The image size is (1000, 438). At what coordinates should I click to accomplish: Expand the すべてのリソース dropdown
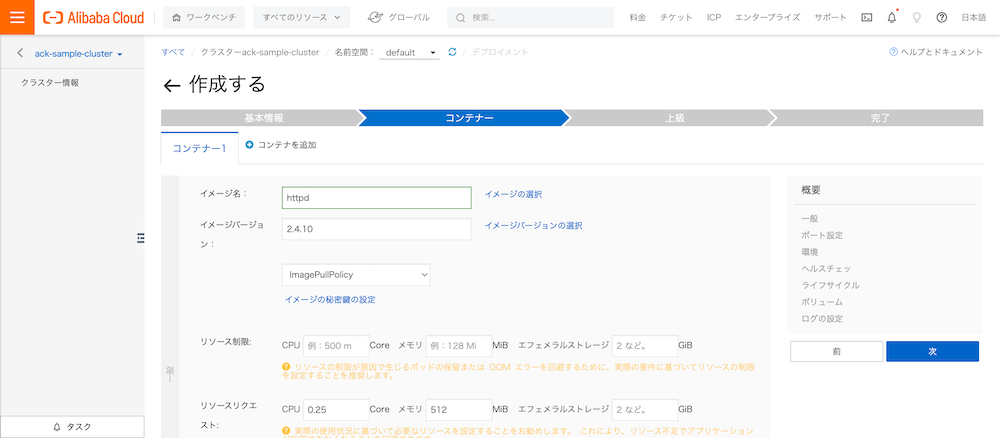coord(301,18)
